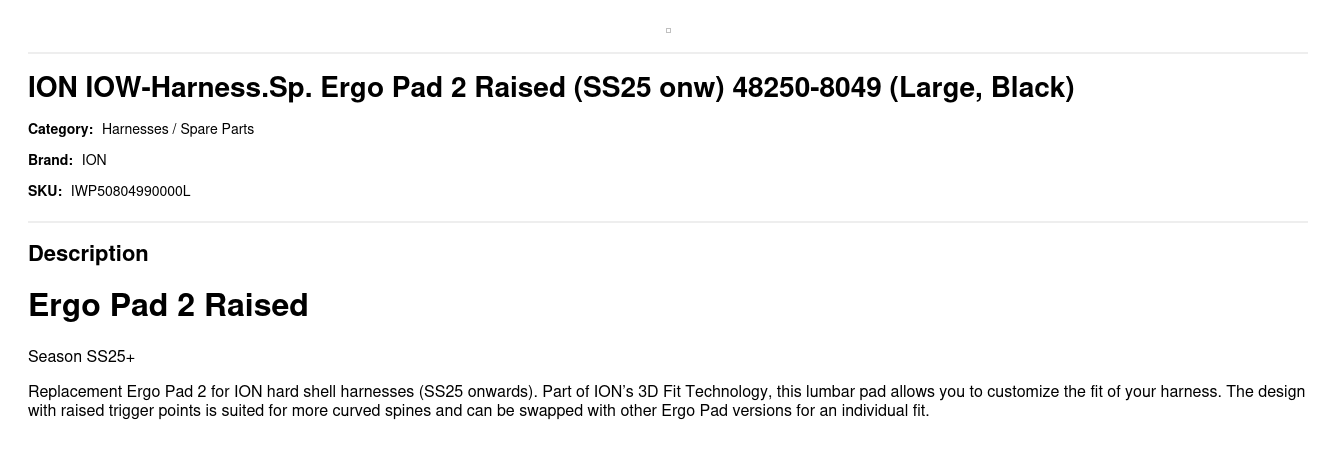Click the ION Ergo Pad product title
Image resolution: width=1328 pixels, height=466 pixels.
551,88
